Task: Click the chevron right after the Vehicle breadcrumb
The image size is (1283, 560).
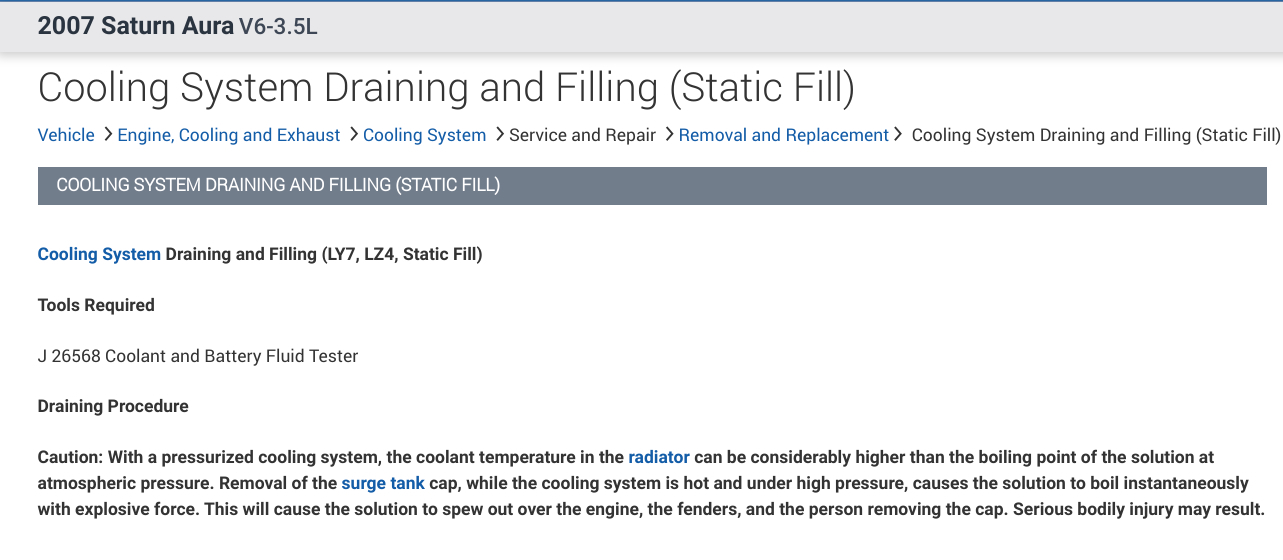Action: click(x=108, y=134)
